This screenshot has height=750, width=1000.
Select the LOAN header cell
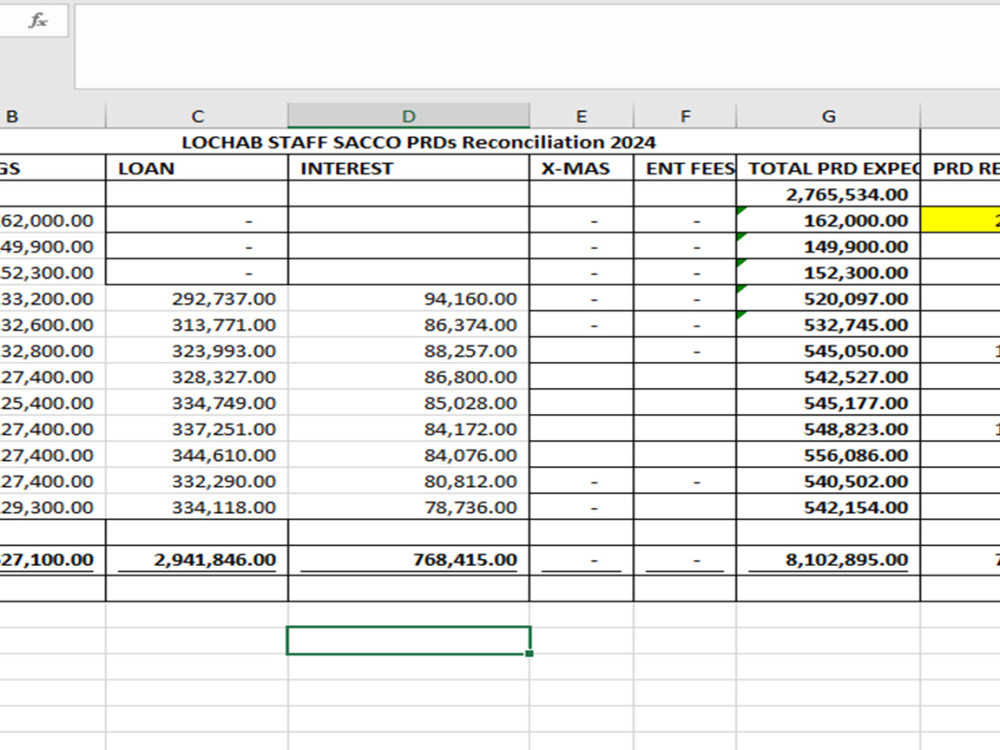click(x=197, y=168)
